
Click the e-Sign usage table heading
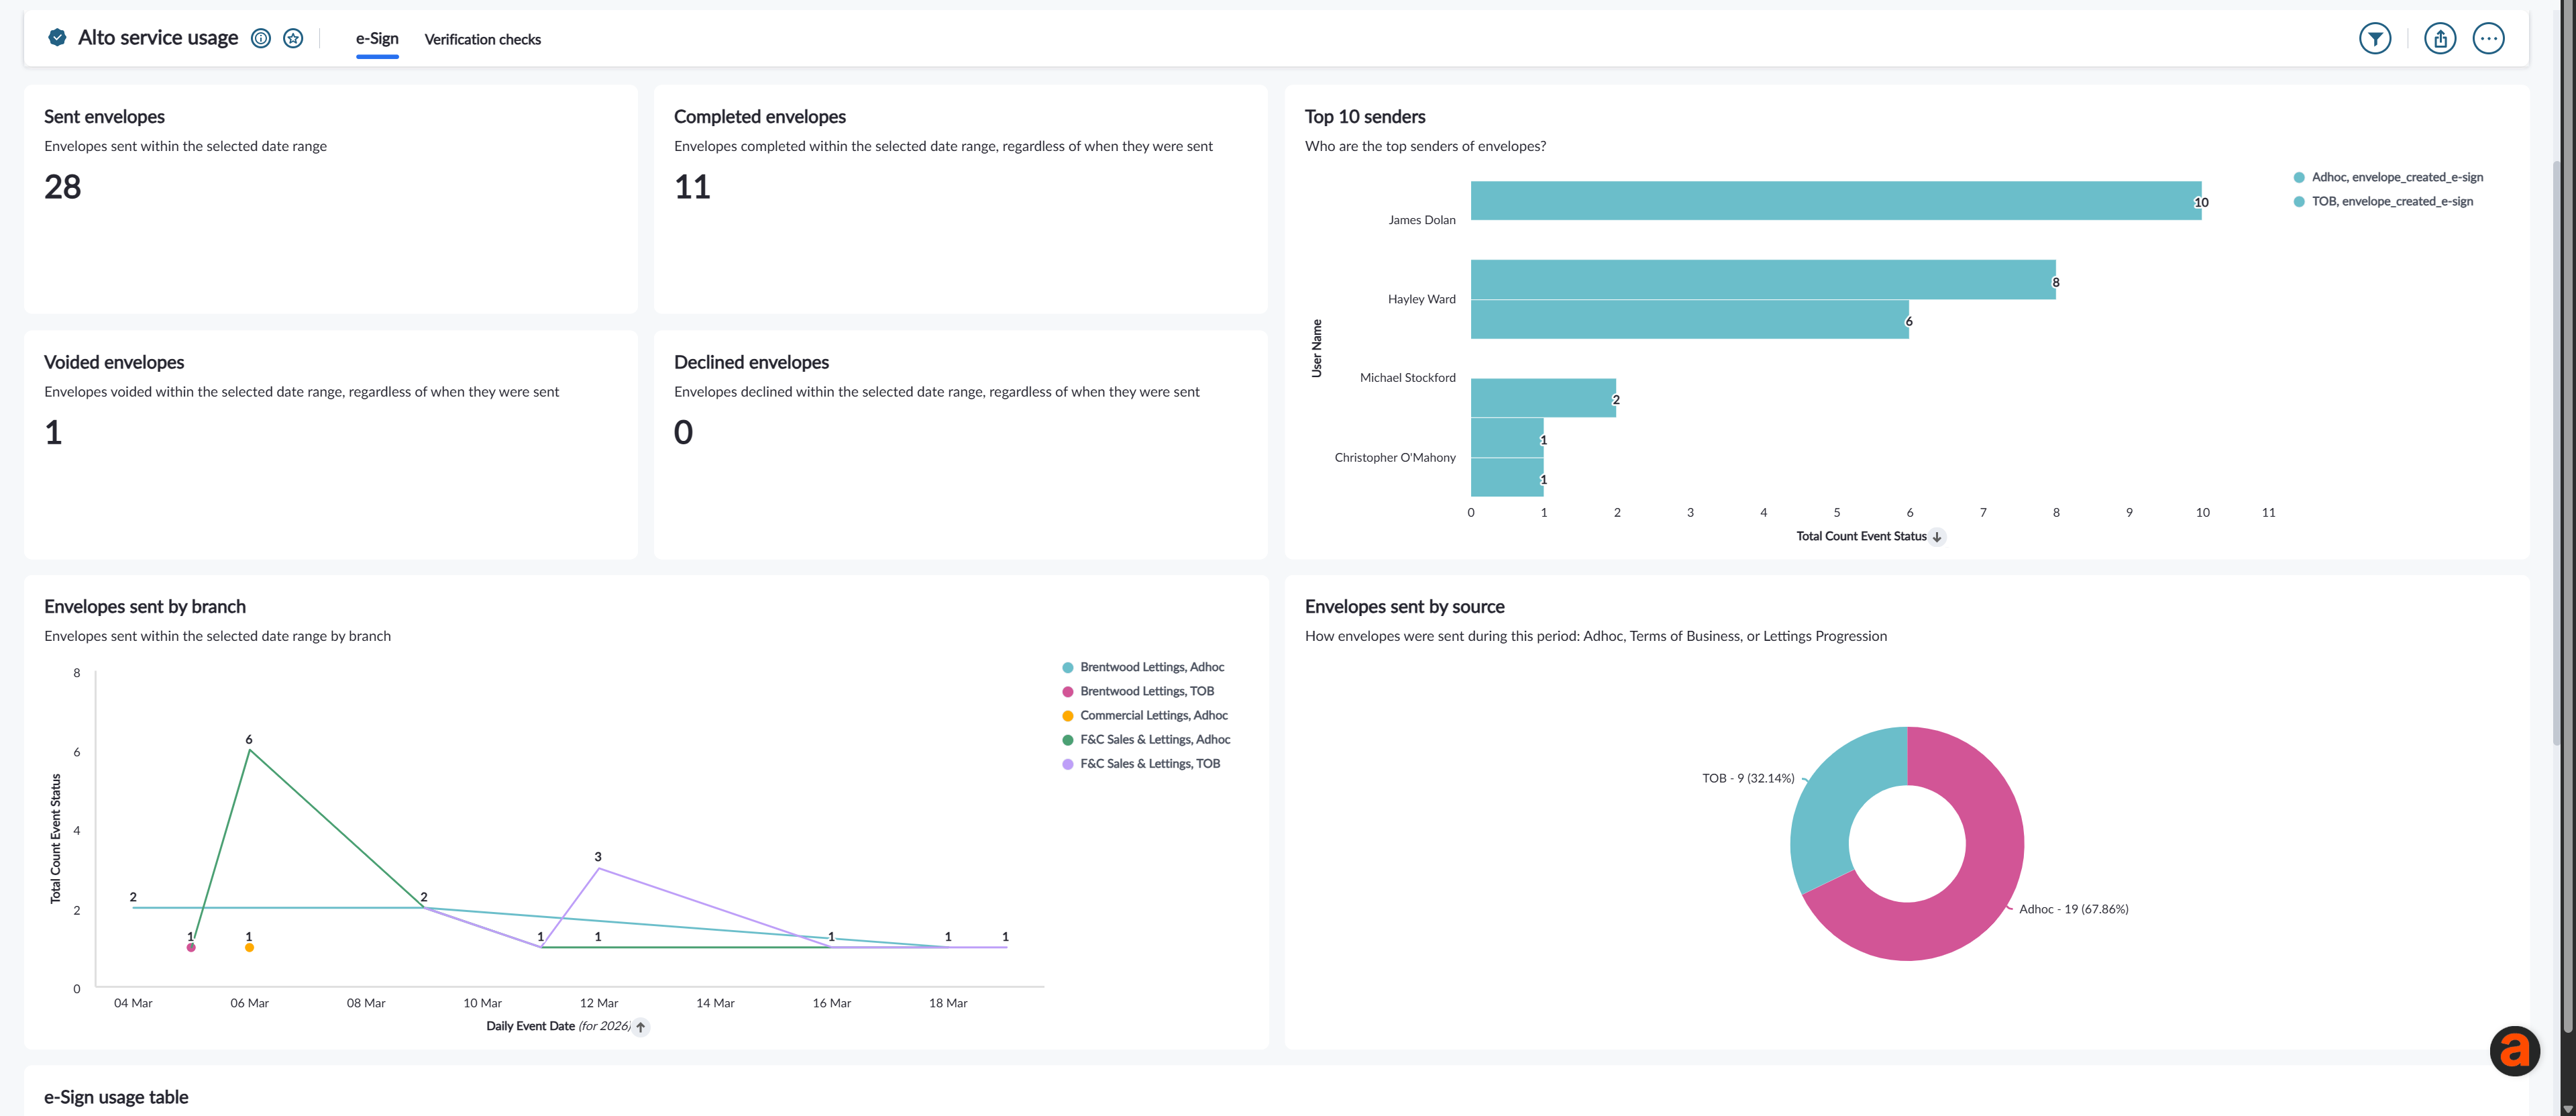click(x=116, y=1097)
